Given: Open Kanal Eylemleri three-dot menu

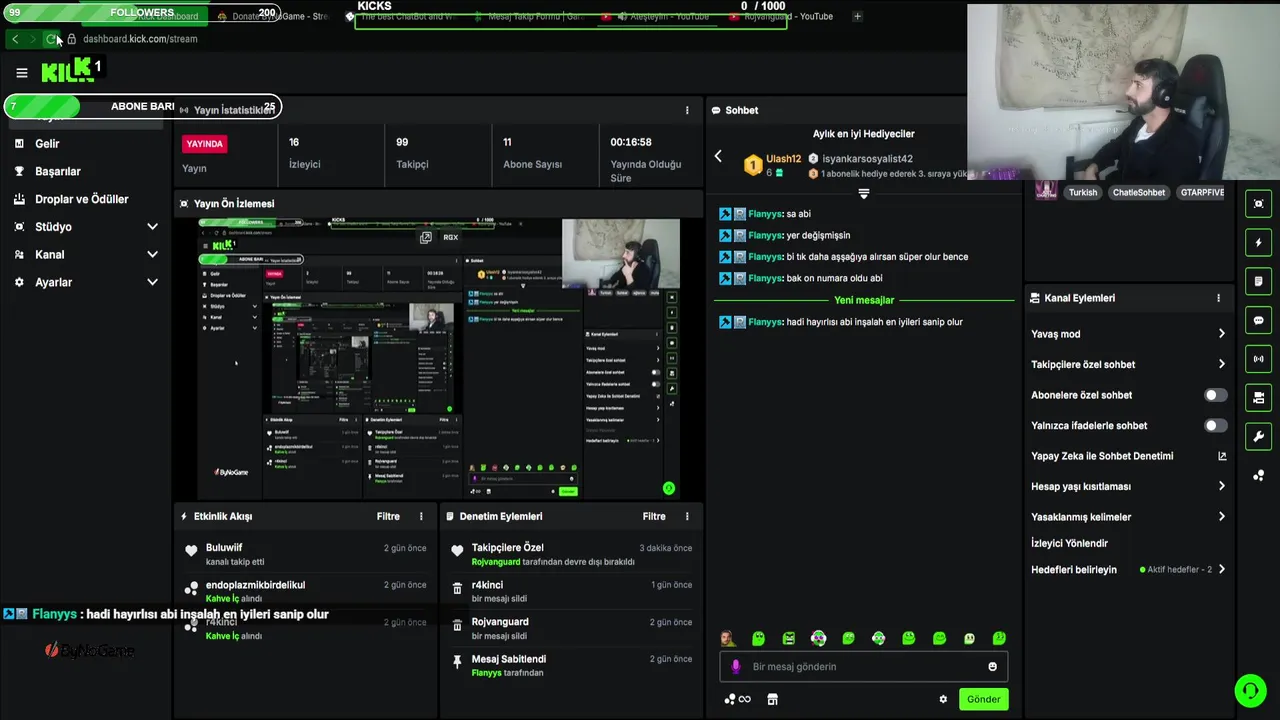Looking at the screenshot, I should click(x=1218, y=298).
